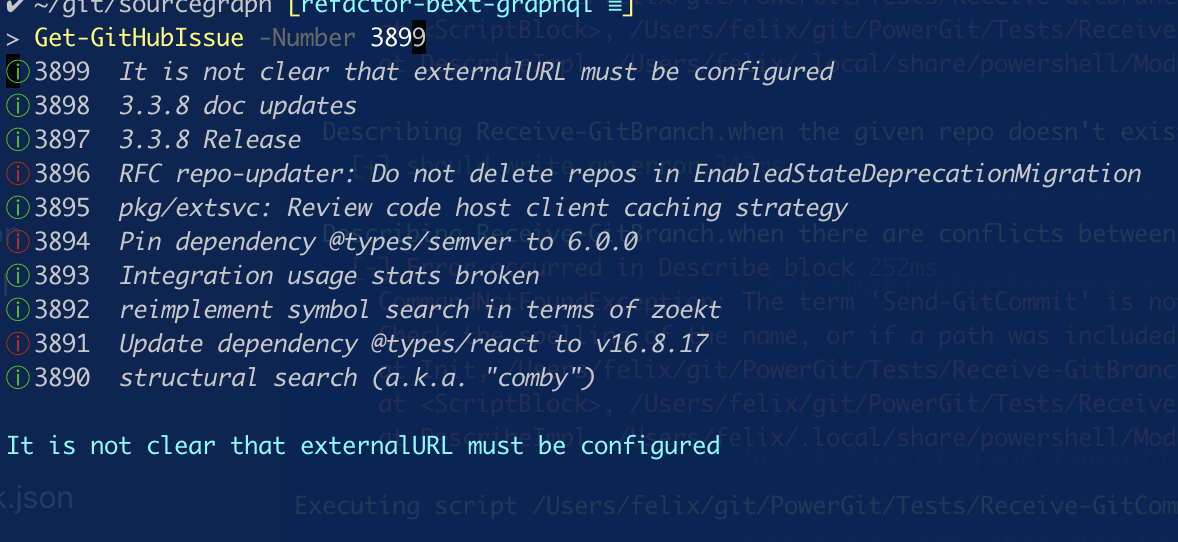1178x542 pixels.
Task: Click the -Number parameter in the command
Action: (x=307, y=38)
